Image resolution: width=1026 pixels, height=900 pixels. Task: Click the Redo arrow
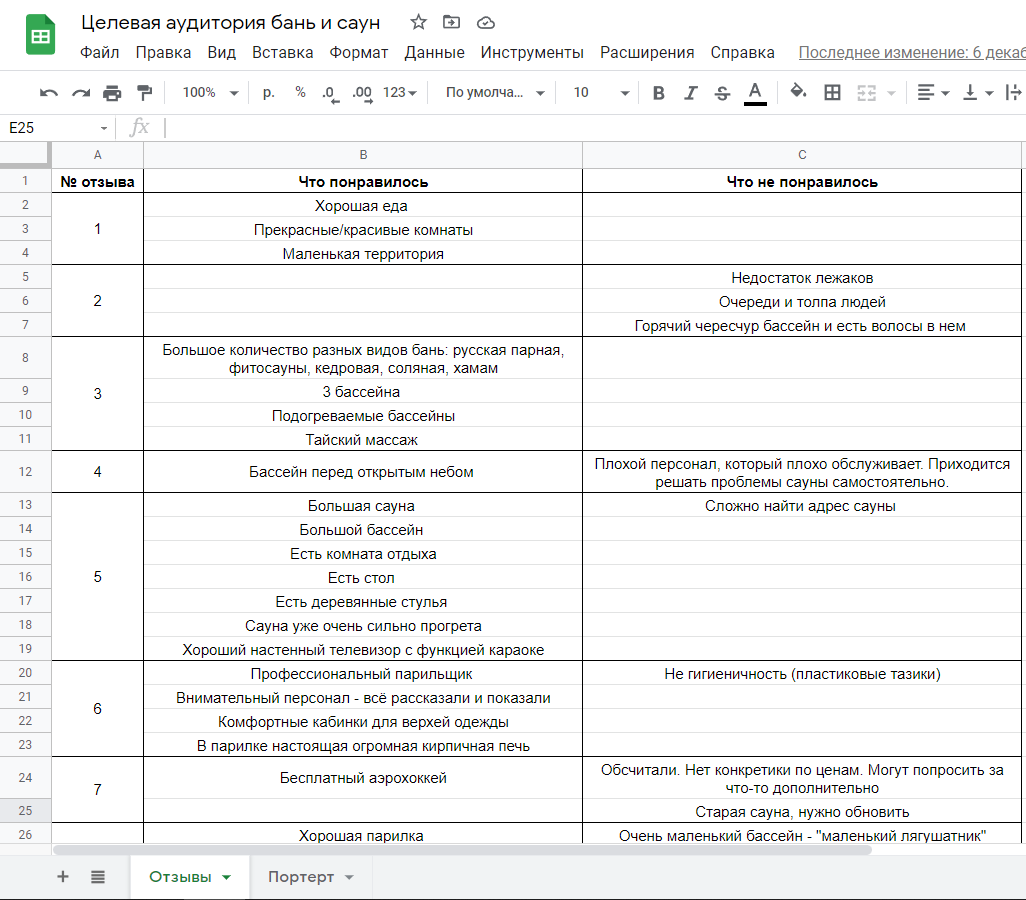(x=80, y=93)
